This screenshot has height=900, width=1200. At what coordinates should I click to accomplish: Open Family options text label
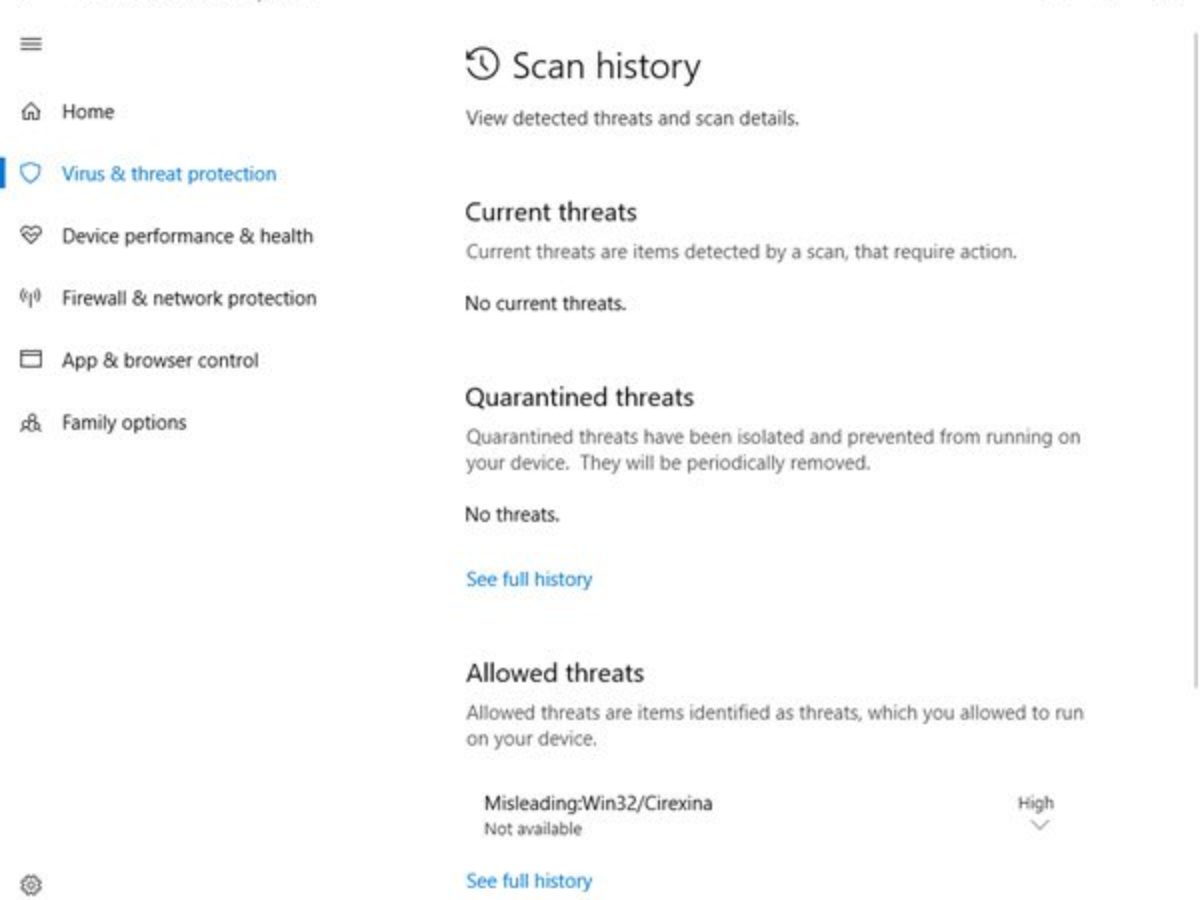[124, 423]
